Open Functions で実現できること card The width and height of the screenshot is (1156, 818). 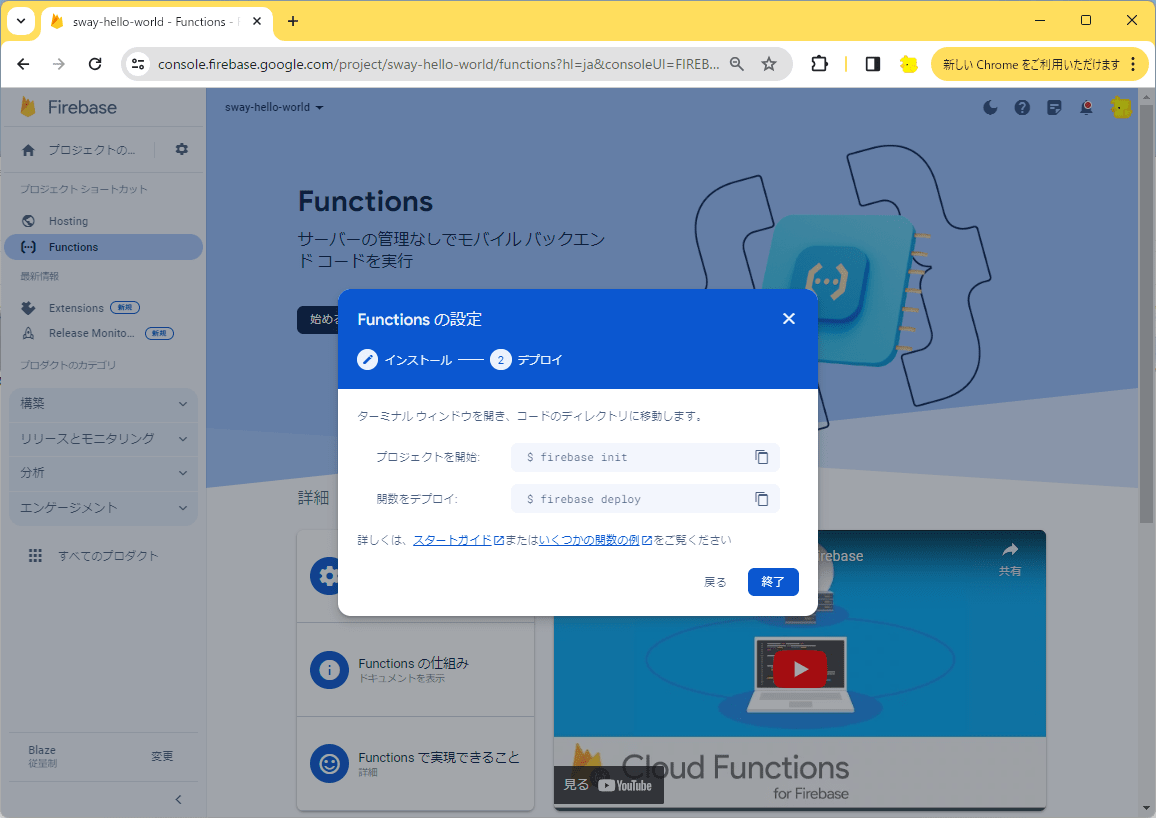pyautogui.click(x=415, y=763)
